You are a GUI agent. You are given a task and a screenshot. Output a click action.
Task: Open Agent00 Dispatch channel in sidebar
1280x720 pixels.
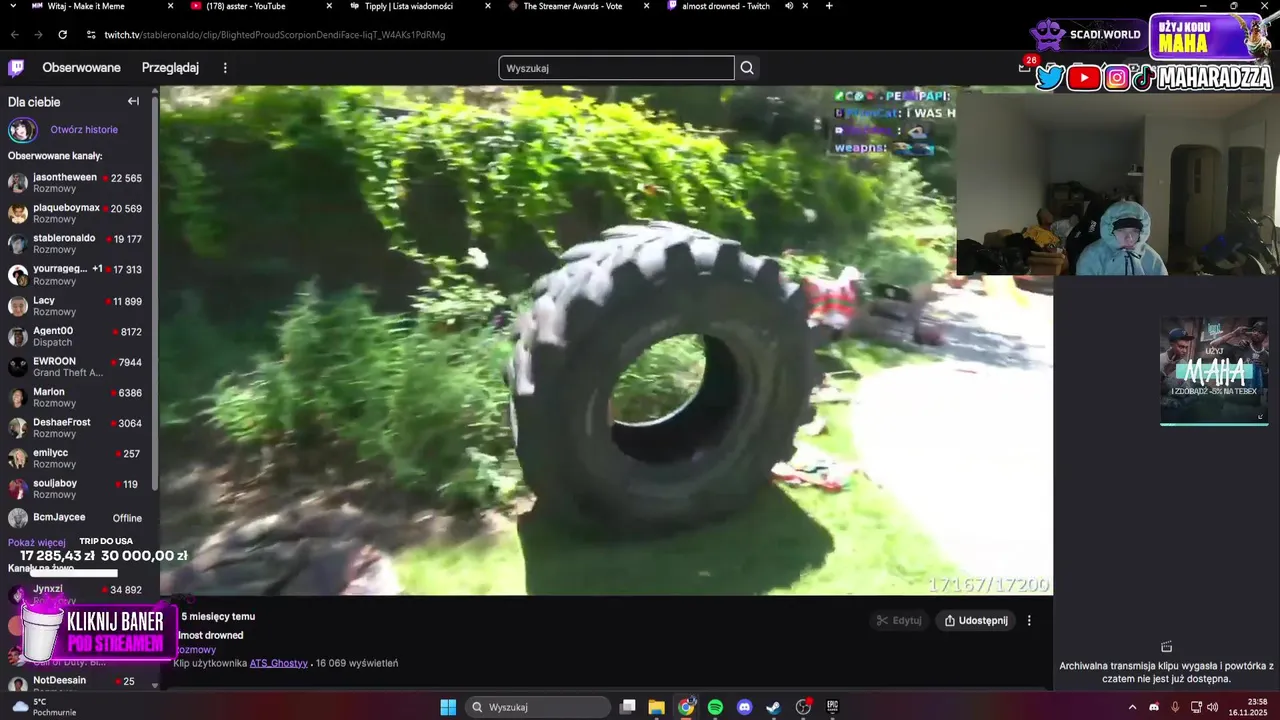pyautogui.click(x=76, y=336)
